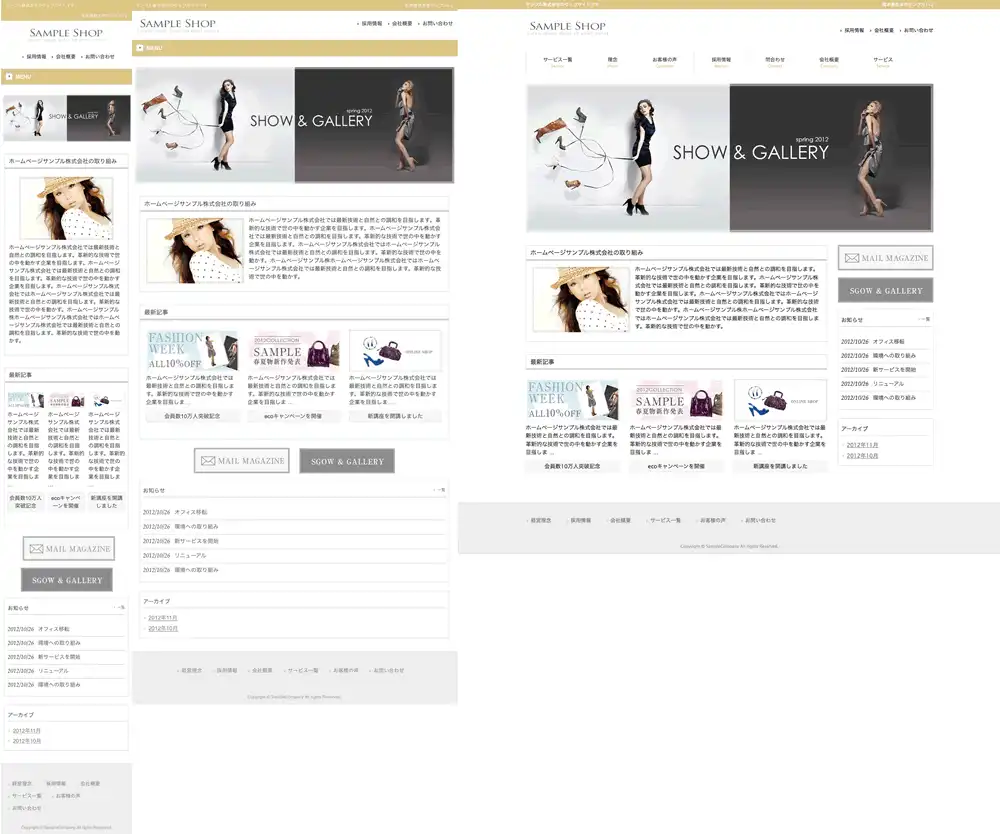Image resolution: width=1000 pixels, height=834 pixels.
Task: Click the SGOW & GALLERY button in the desktop sidebar
Action: 885,291
